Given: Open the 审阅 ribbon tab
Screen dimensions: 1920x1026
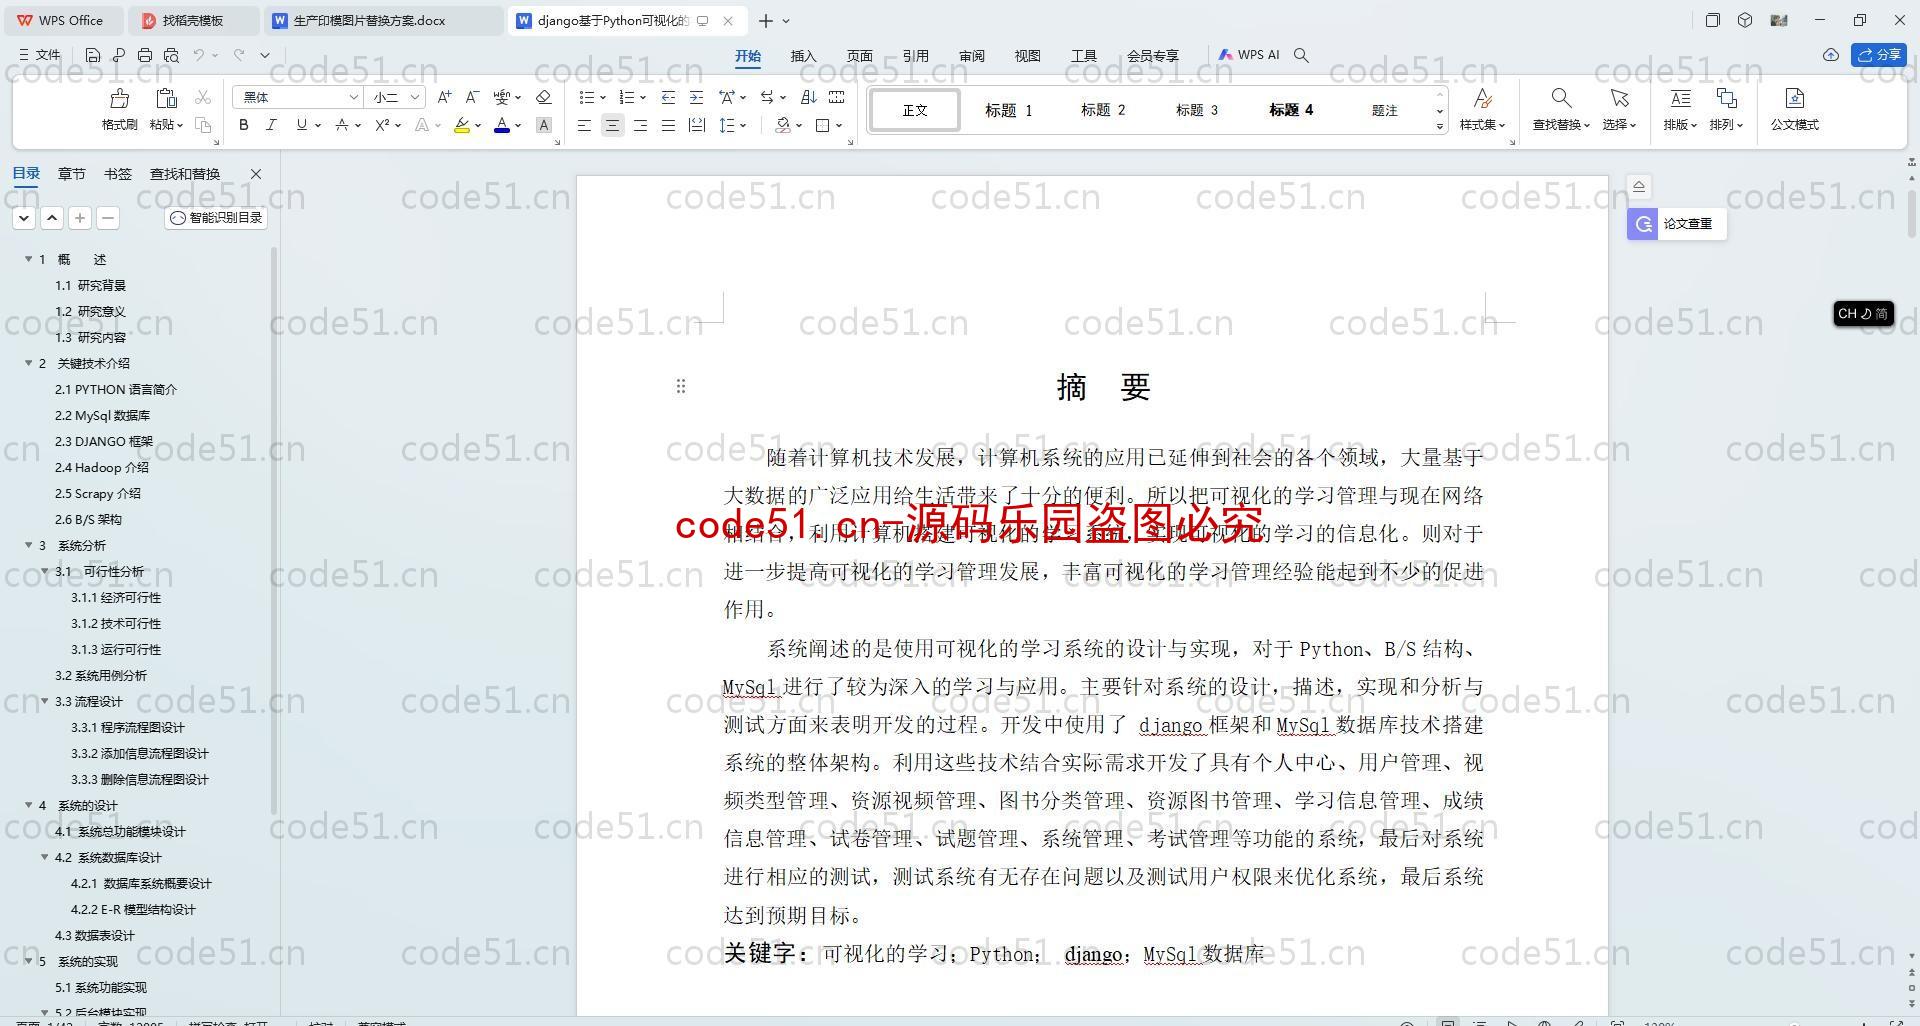Looking at the screenshot, I should (971, 56).
